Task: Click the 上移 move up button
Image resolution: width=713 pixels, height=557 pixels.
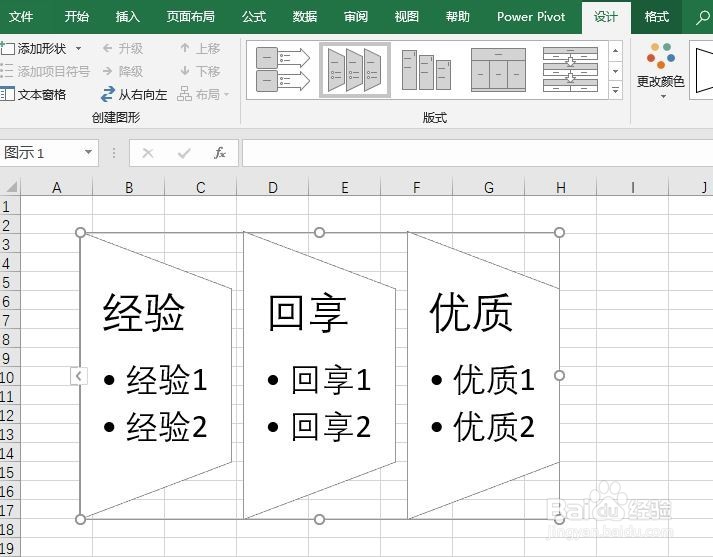Action: tap(200, 48)
